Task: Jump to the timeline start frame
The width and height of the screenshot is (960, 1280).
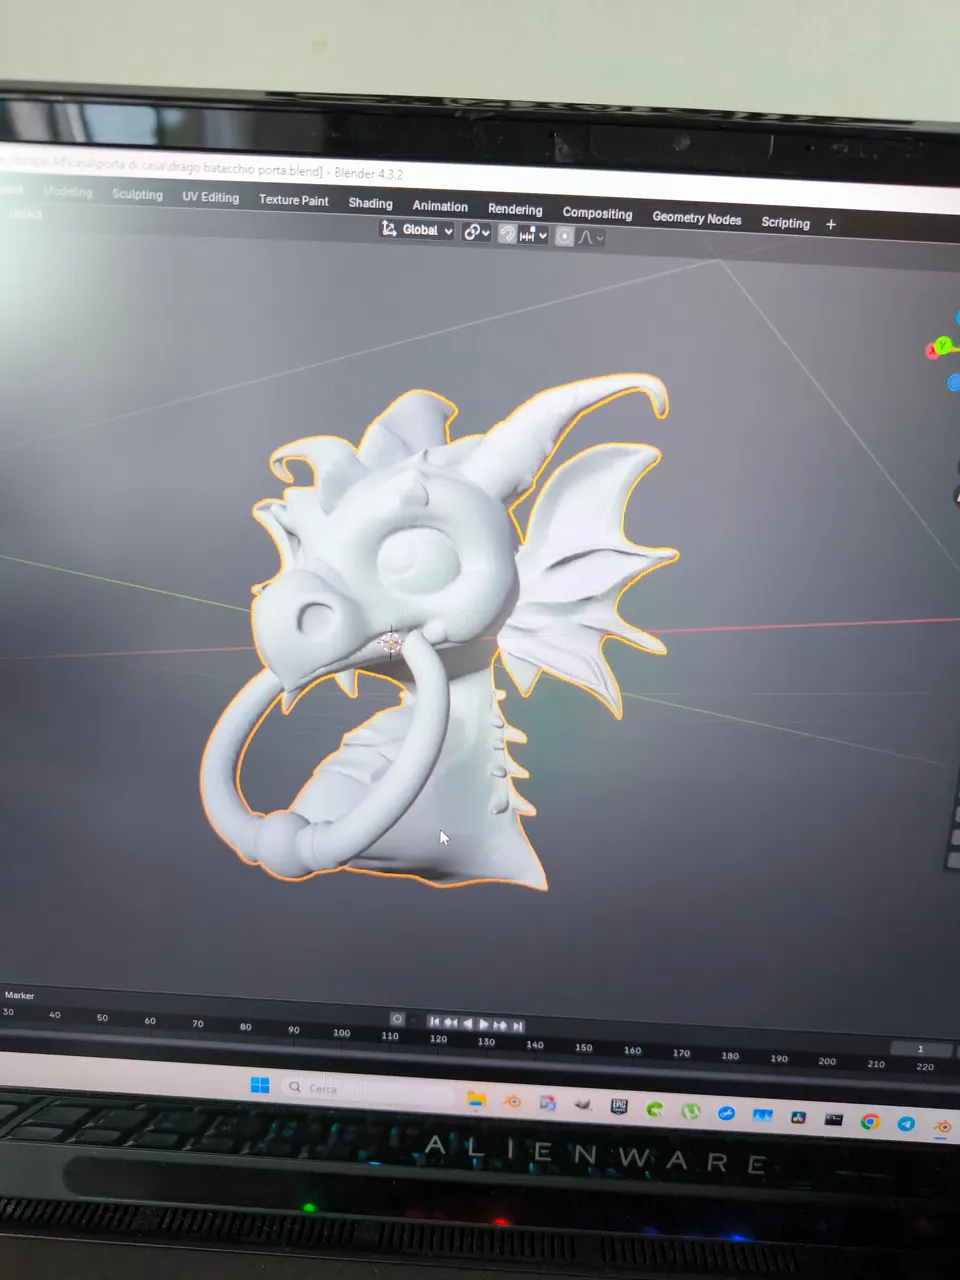Action: (434, 1022)
